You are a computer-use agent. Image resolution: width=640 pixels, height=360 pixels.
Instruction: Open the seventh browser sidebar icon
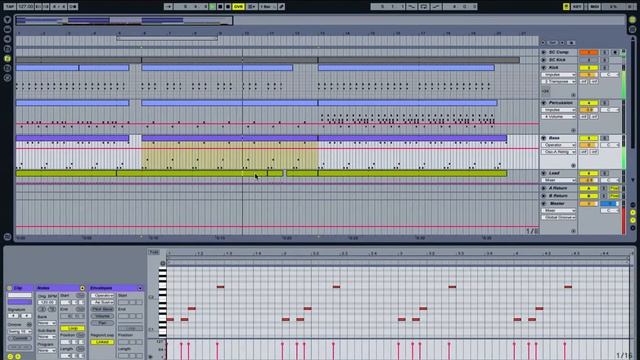[7, 78]
